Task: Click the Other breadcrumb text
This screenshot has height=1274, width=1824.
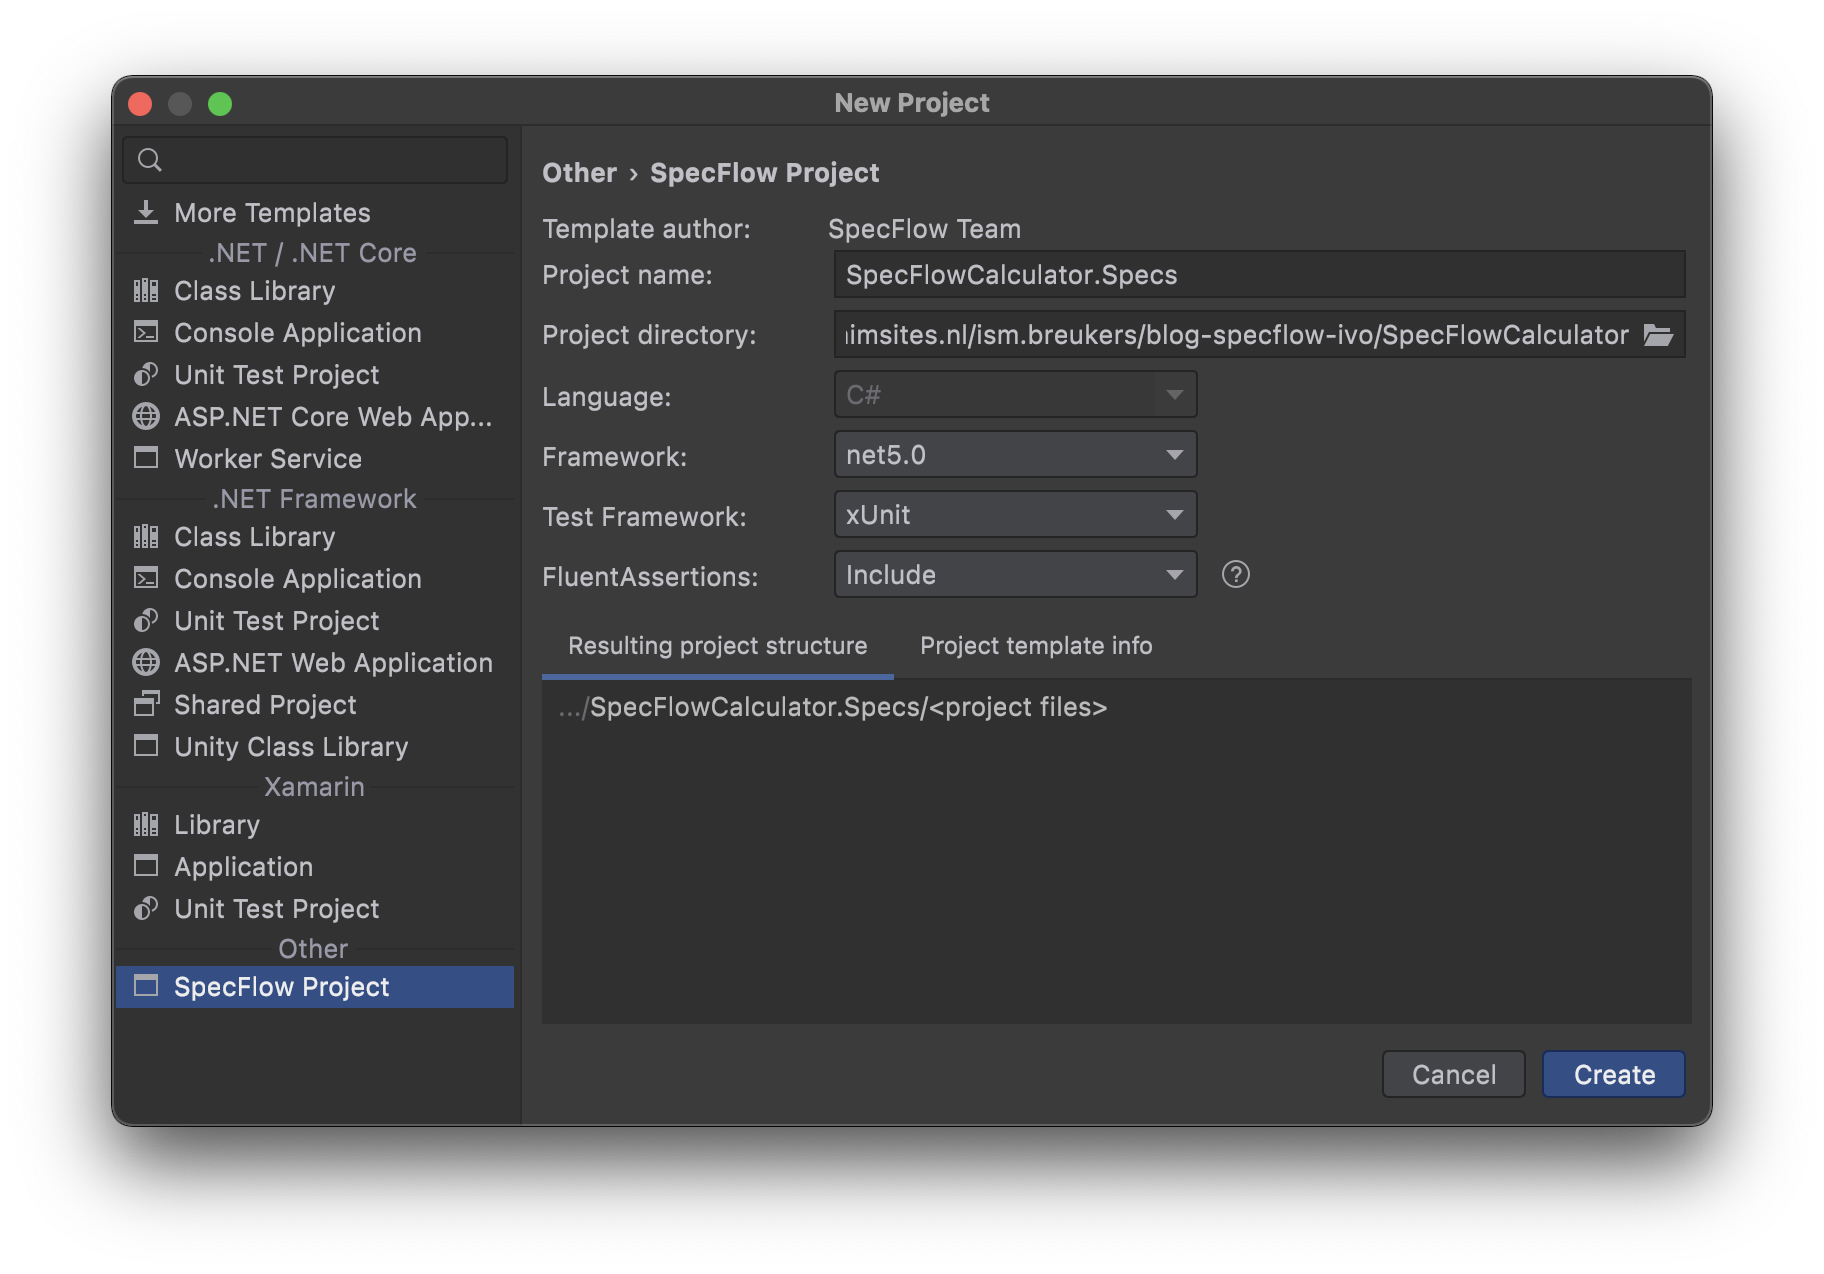Action: pos(579,172)
